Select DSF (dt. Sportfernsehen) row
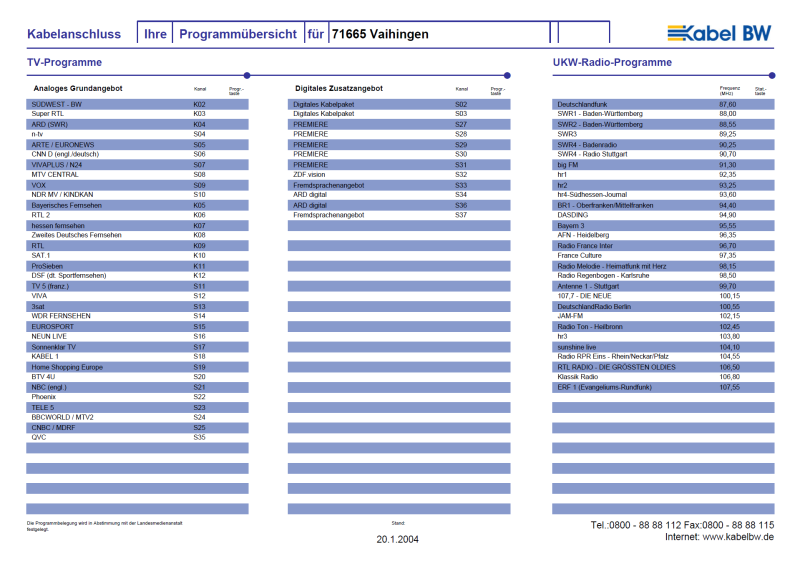The image size is (800, 566). coord(137,276)
